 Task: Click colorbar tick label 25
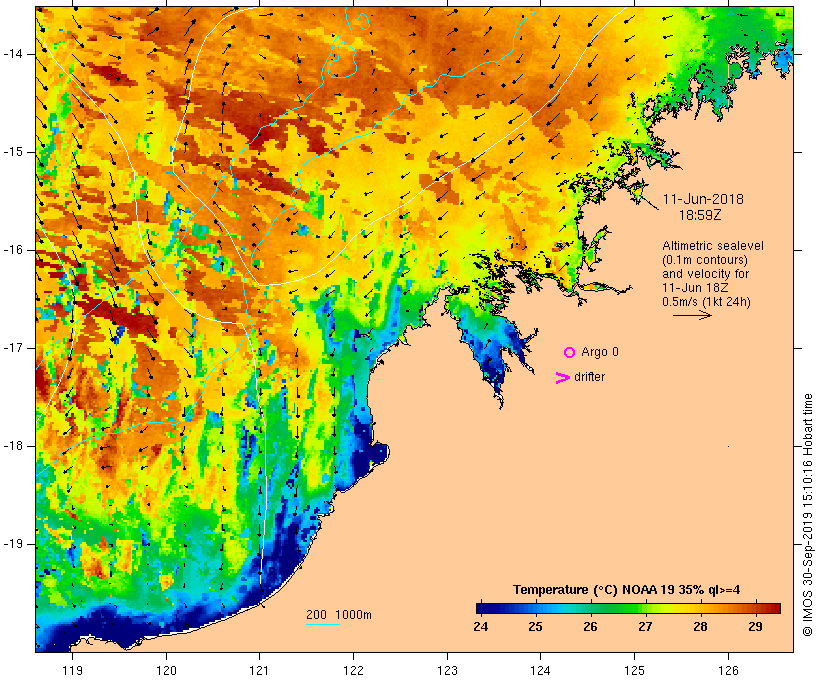point(536,627)
